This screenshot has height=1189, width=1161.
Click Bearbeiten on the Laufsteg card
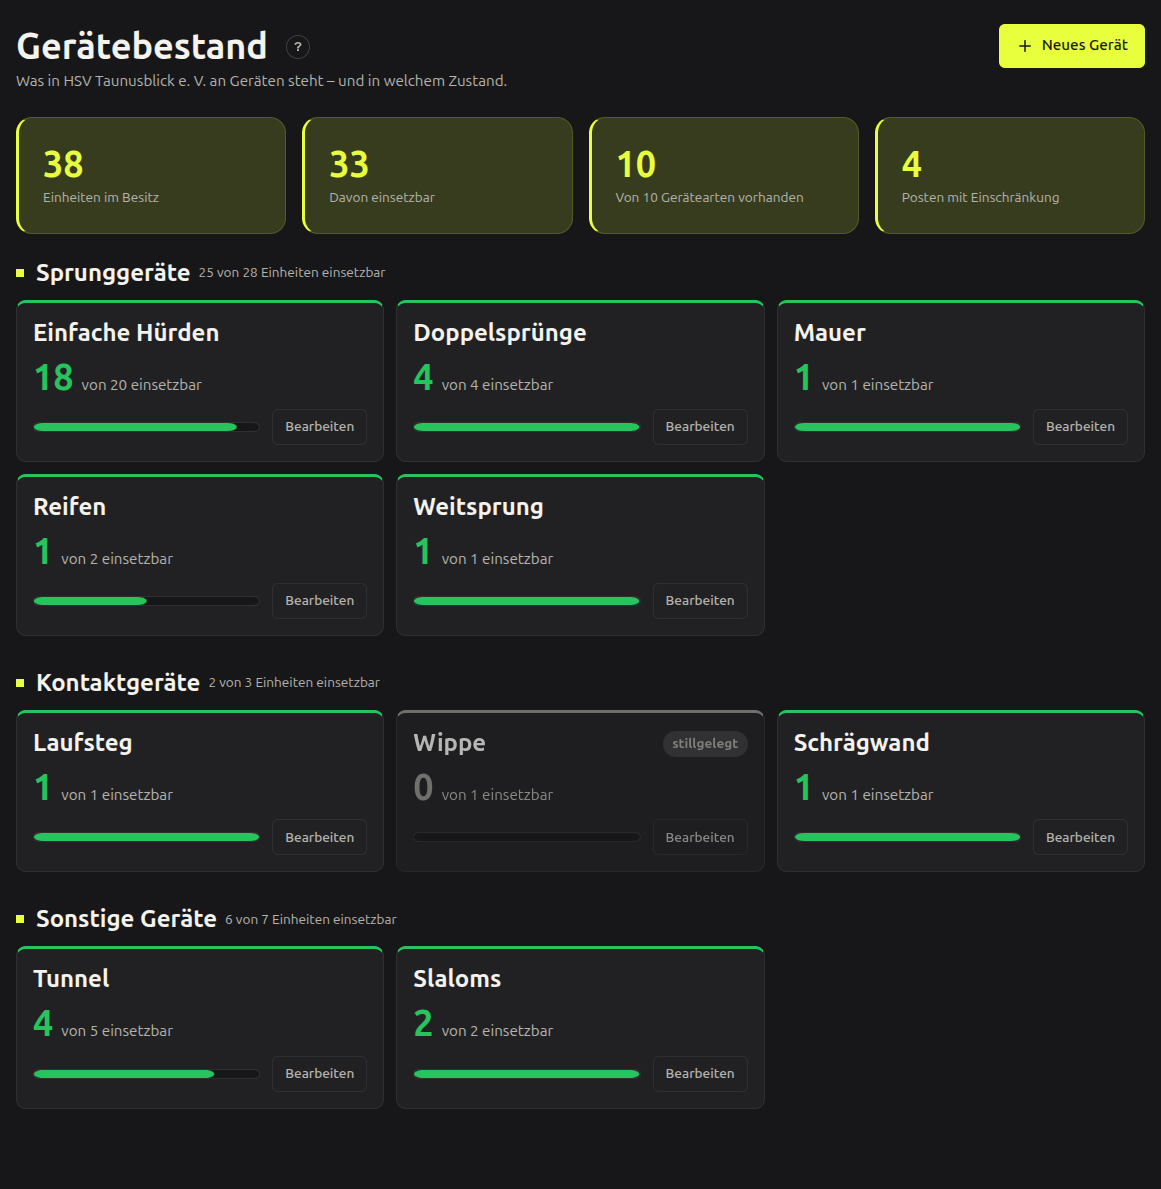(x=319, y=837)
